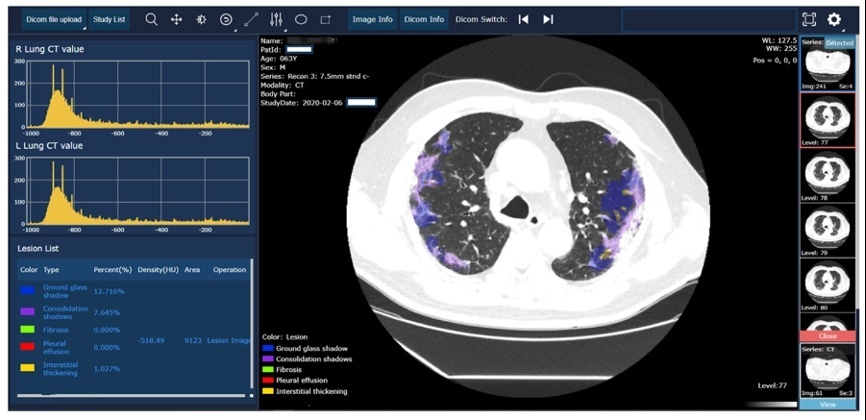
Task: Click the brightness/contrast window level icon
Action: [201, 19]
